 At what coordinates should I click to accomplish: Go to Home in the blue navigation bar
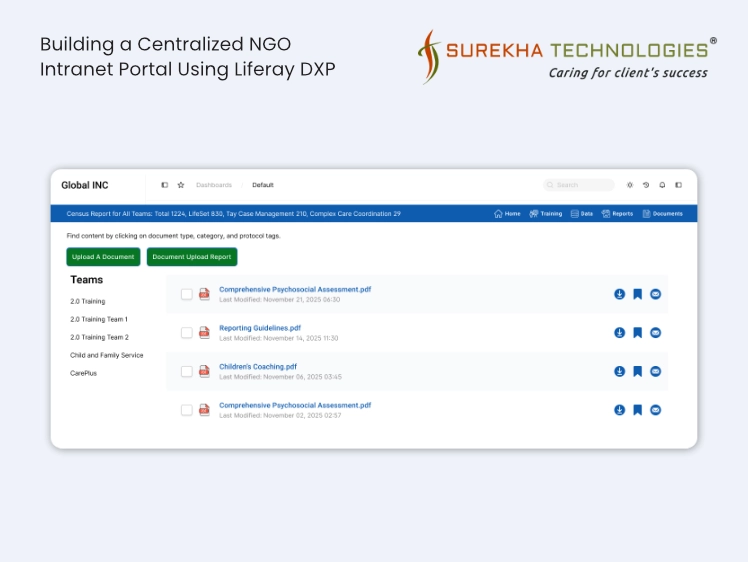(507, 214)
